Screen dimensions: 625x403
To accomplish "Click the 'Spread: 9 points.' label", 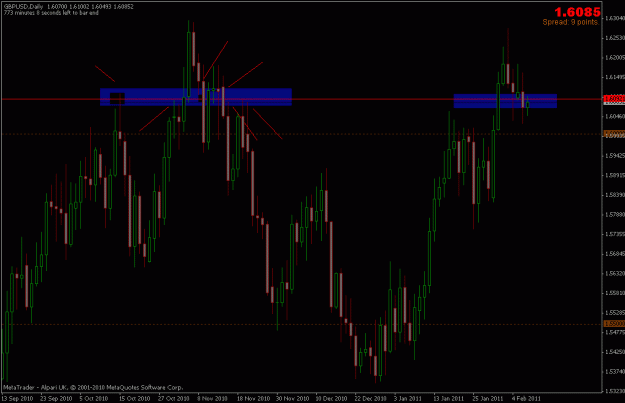I will 571,22.
